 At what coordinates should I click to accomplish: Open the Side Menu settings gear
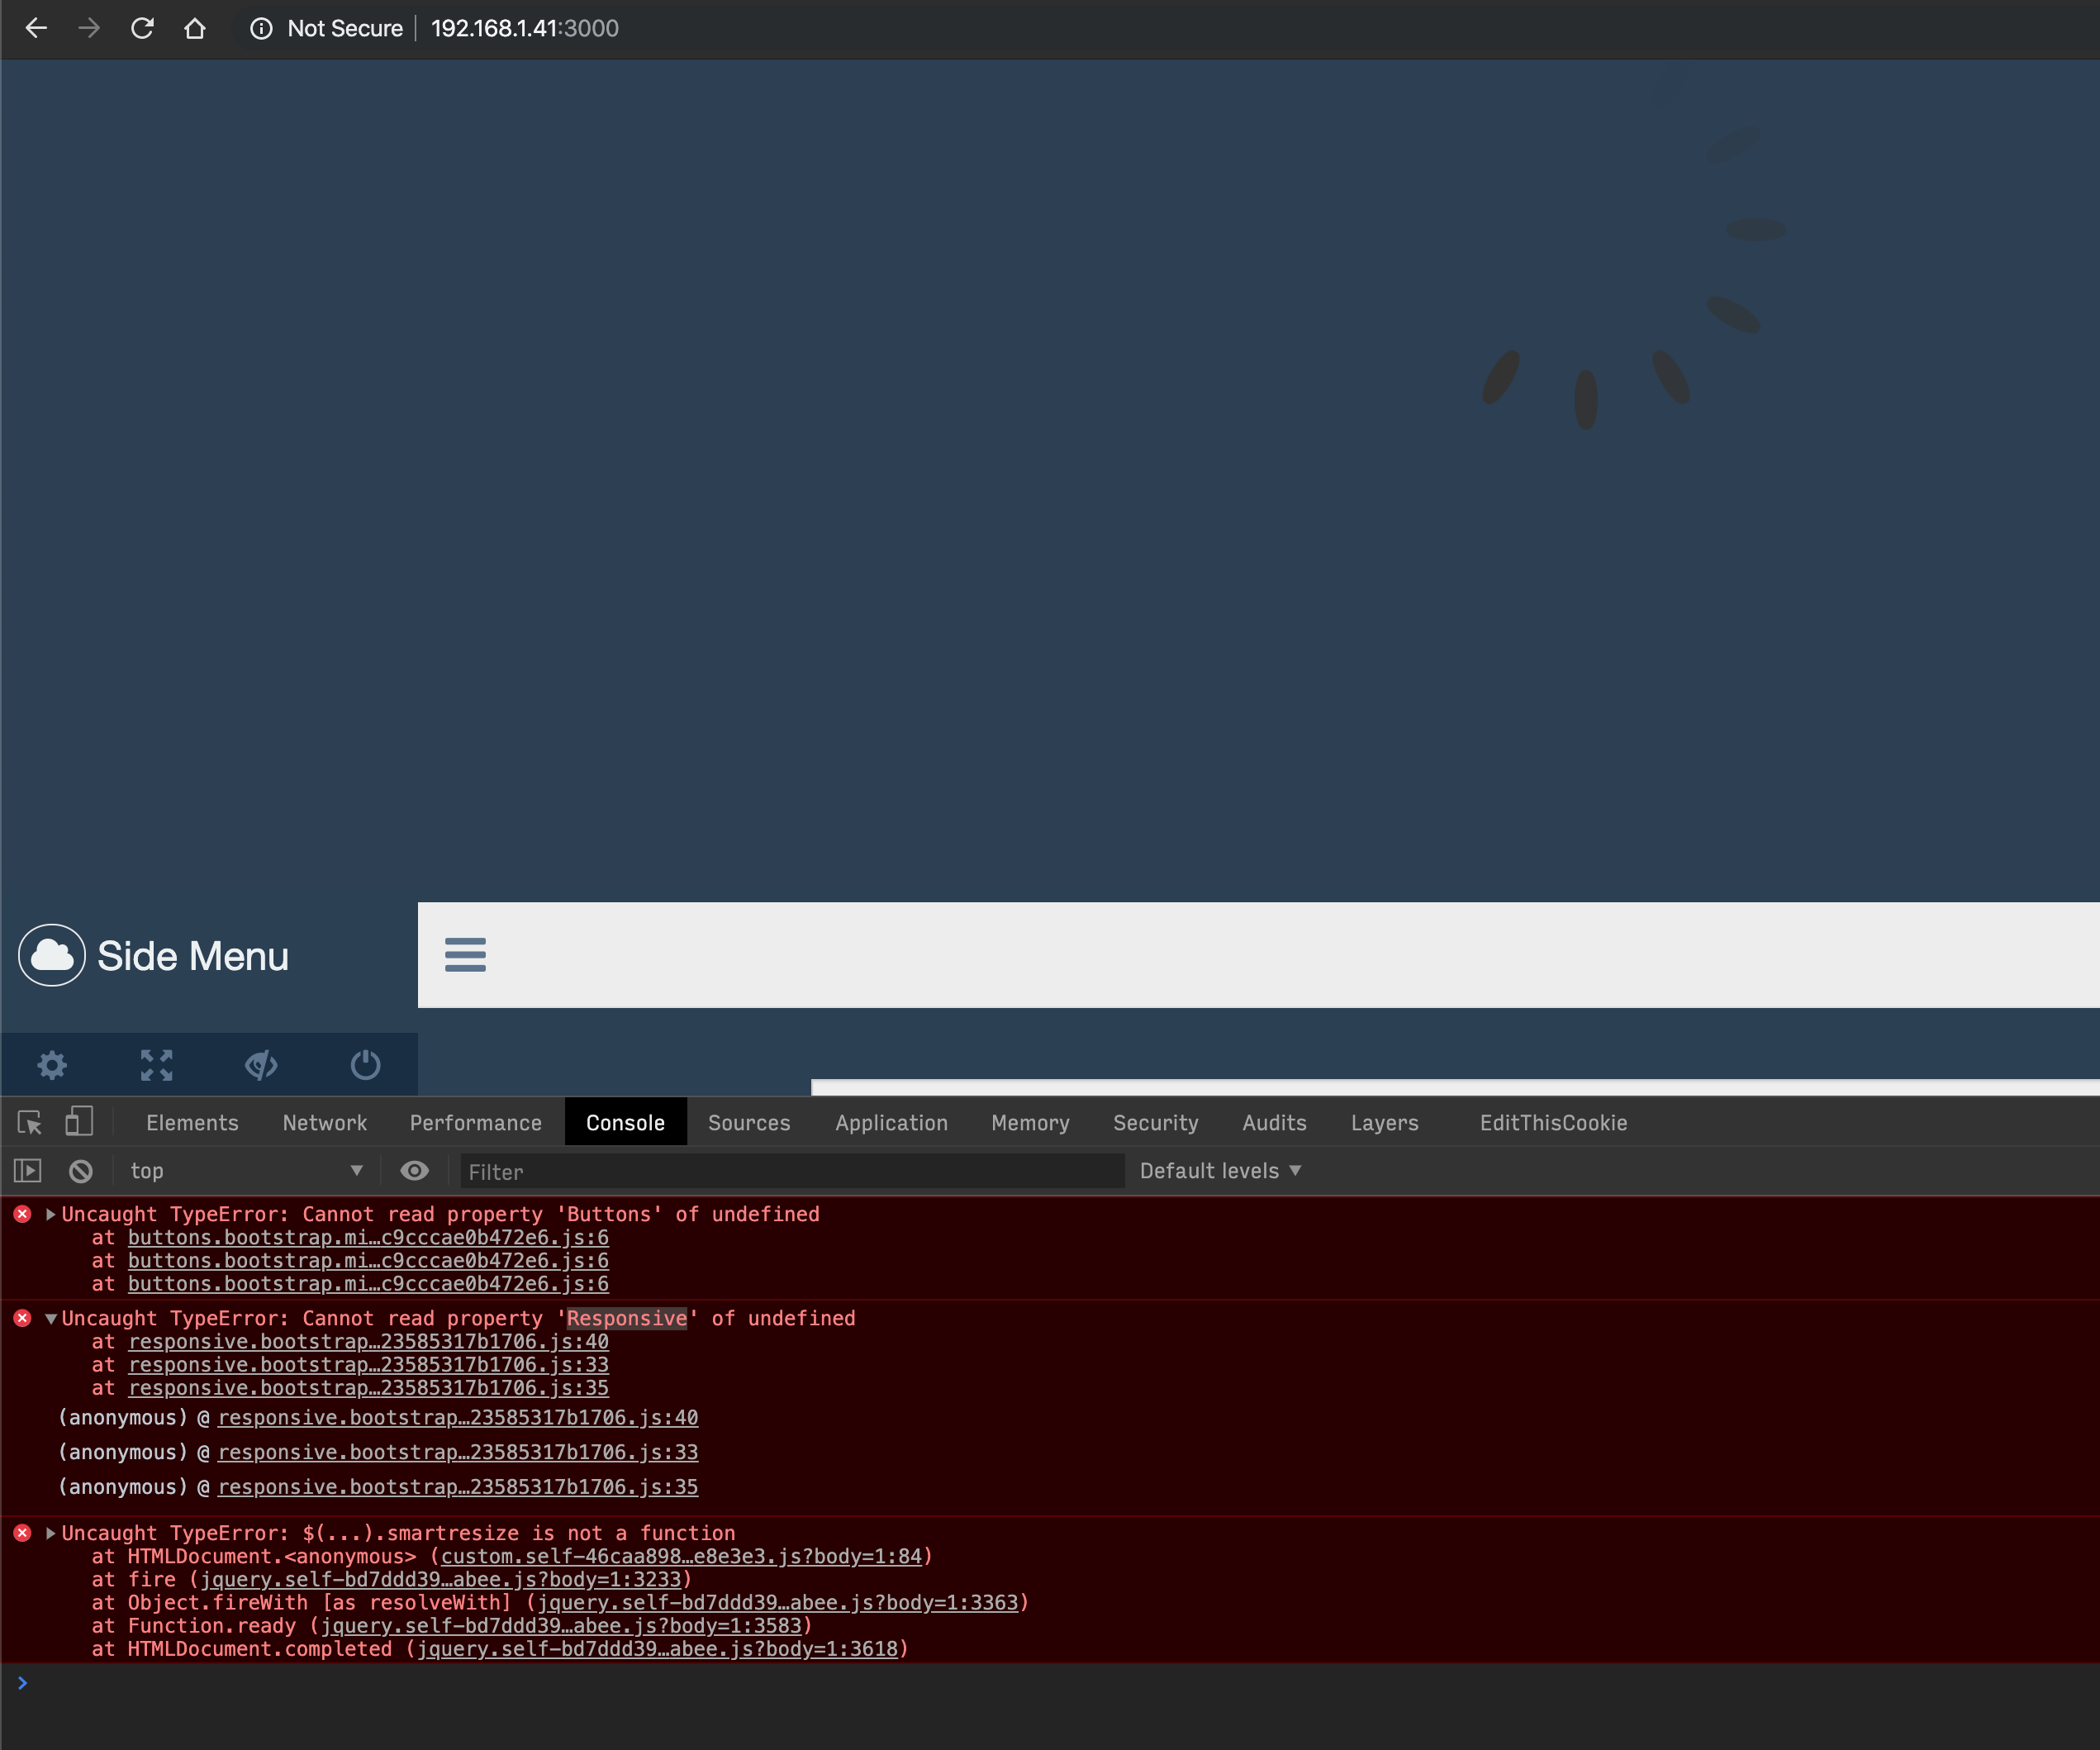click(52, 1064)
